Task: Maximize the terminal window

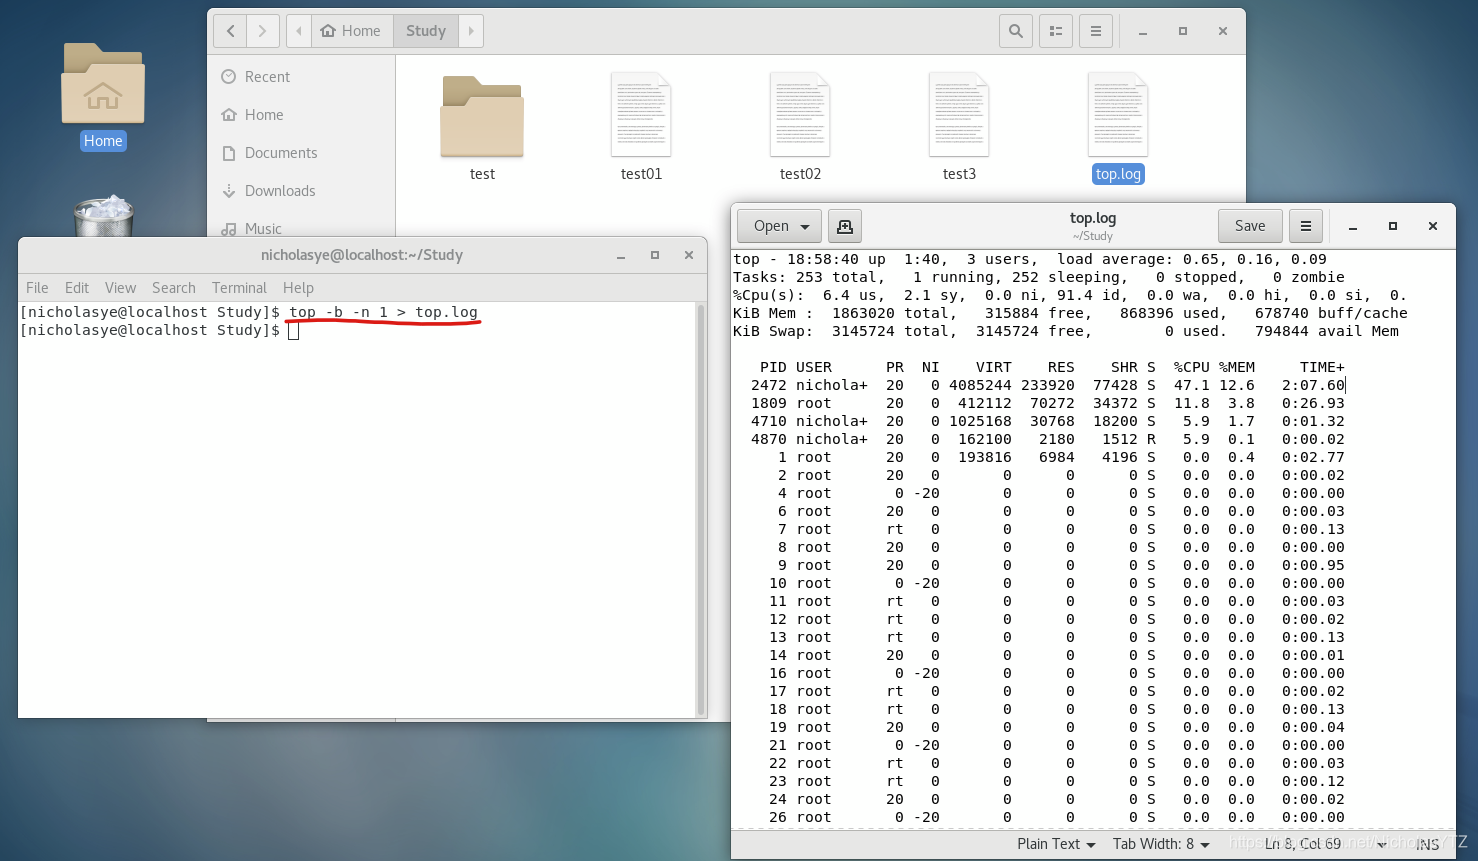Action: (655, 255)
